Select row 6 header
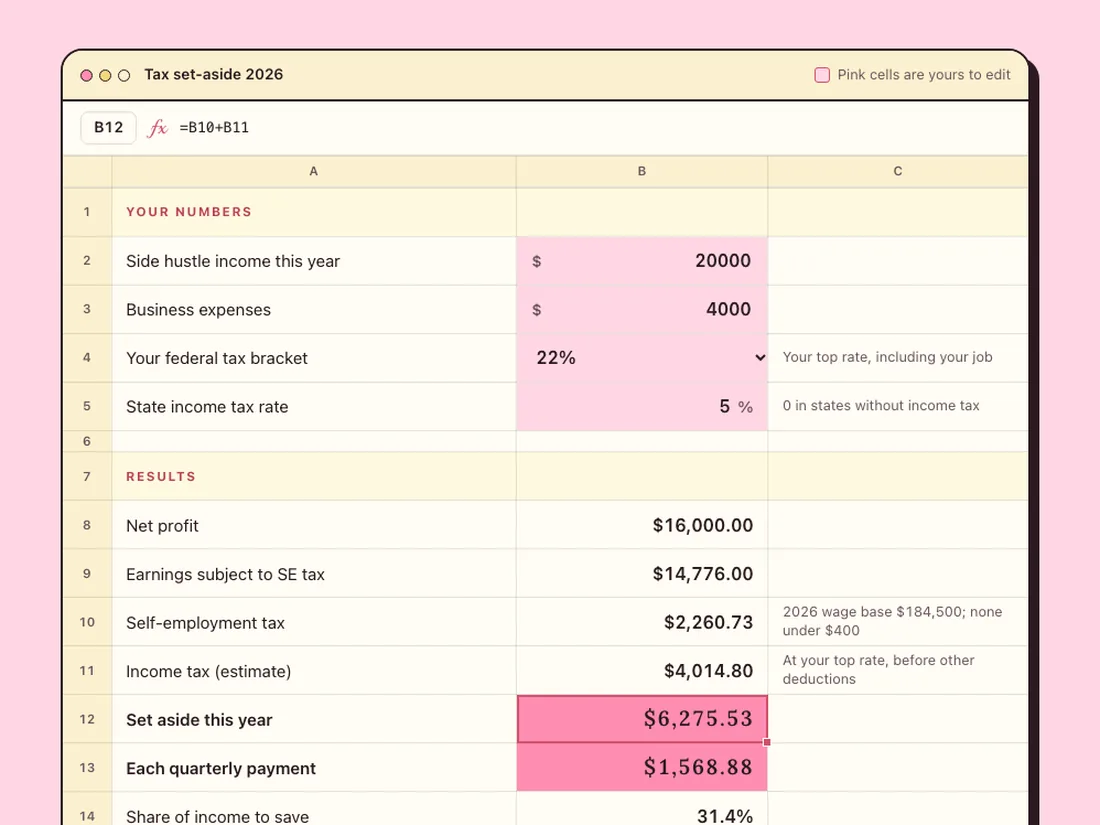The width and height of the screenshot is (1100, 825). click(87, 441)
